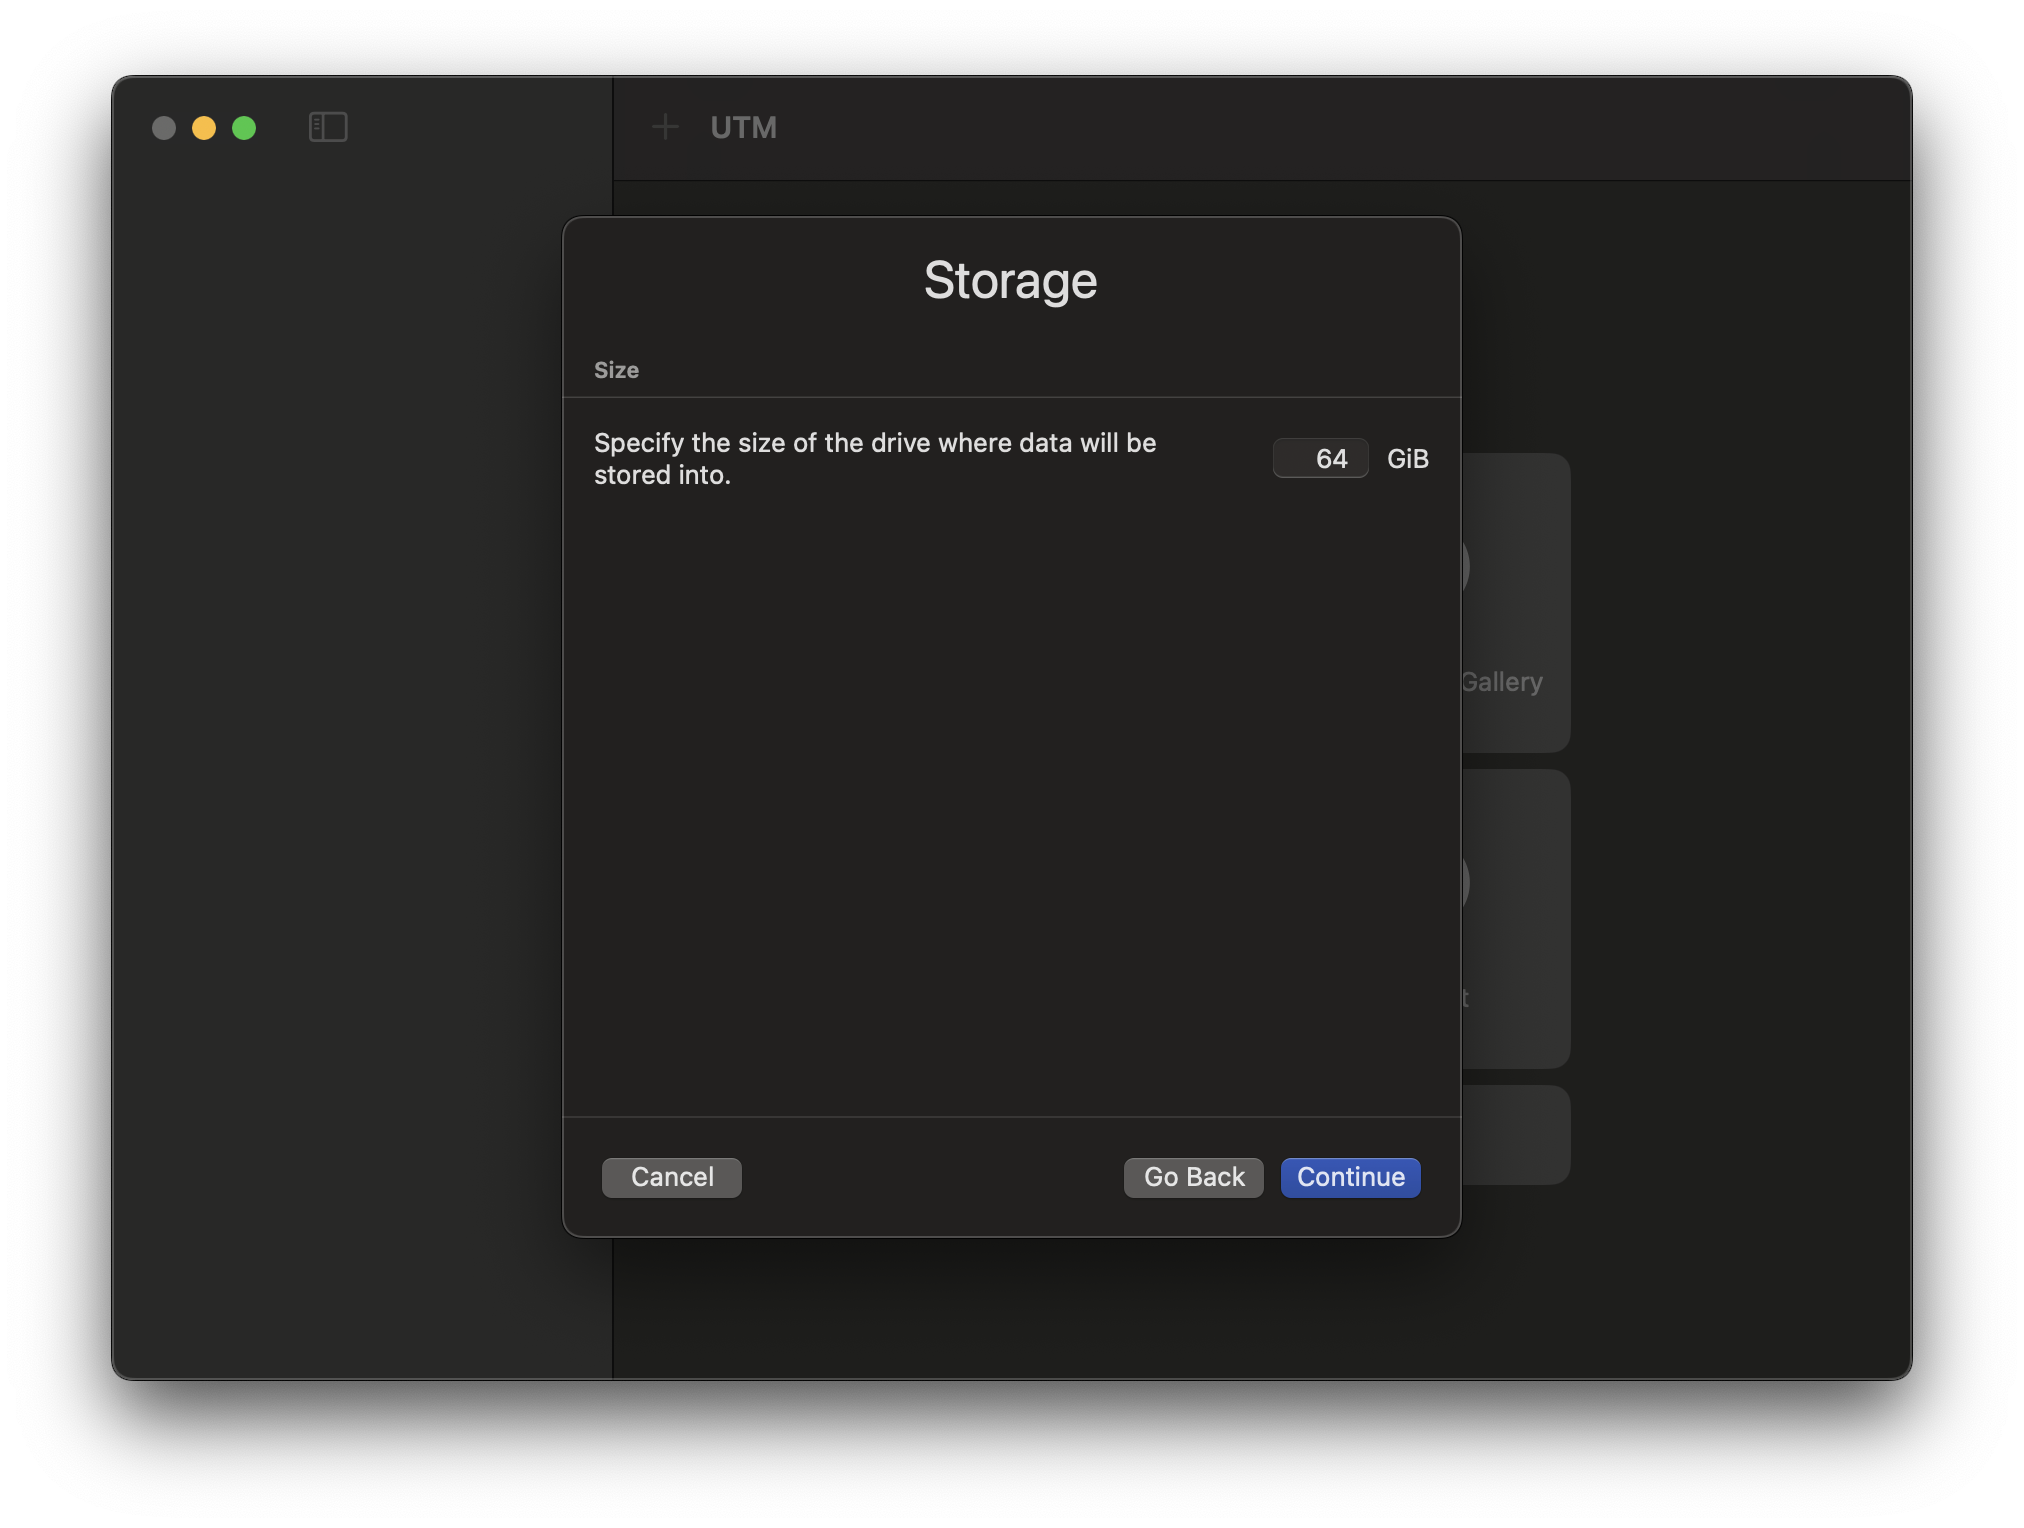Click the green zoom window button

coord(244,128)
